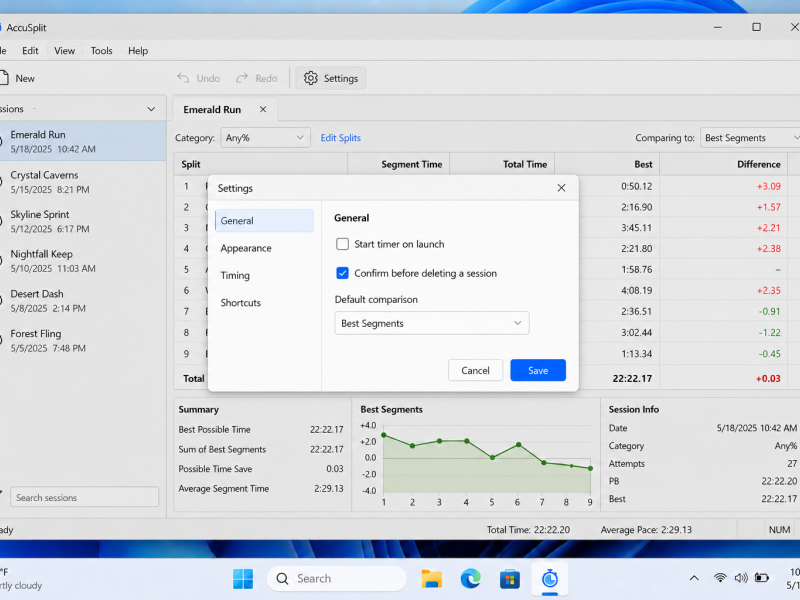Image resolution: width=800 pixels, height=600 pixels.
Task: Open the Tools menu
Action: (102, 51)
